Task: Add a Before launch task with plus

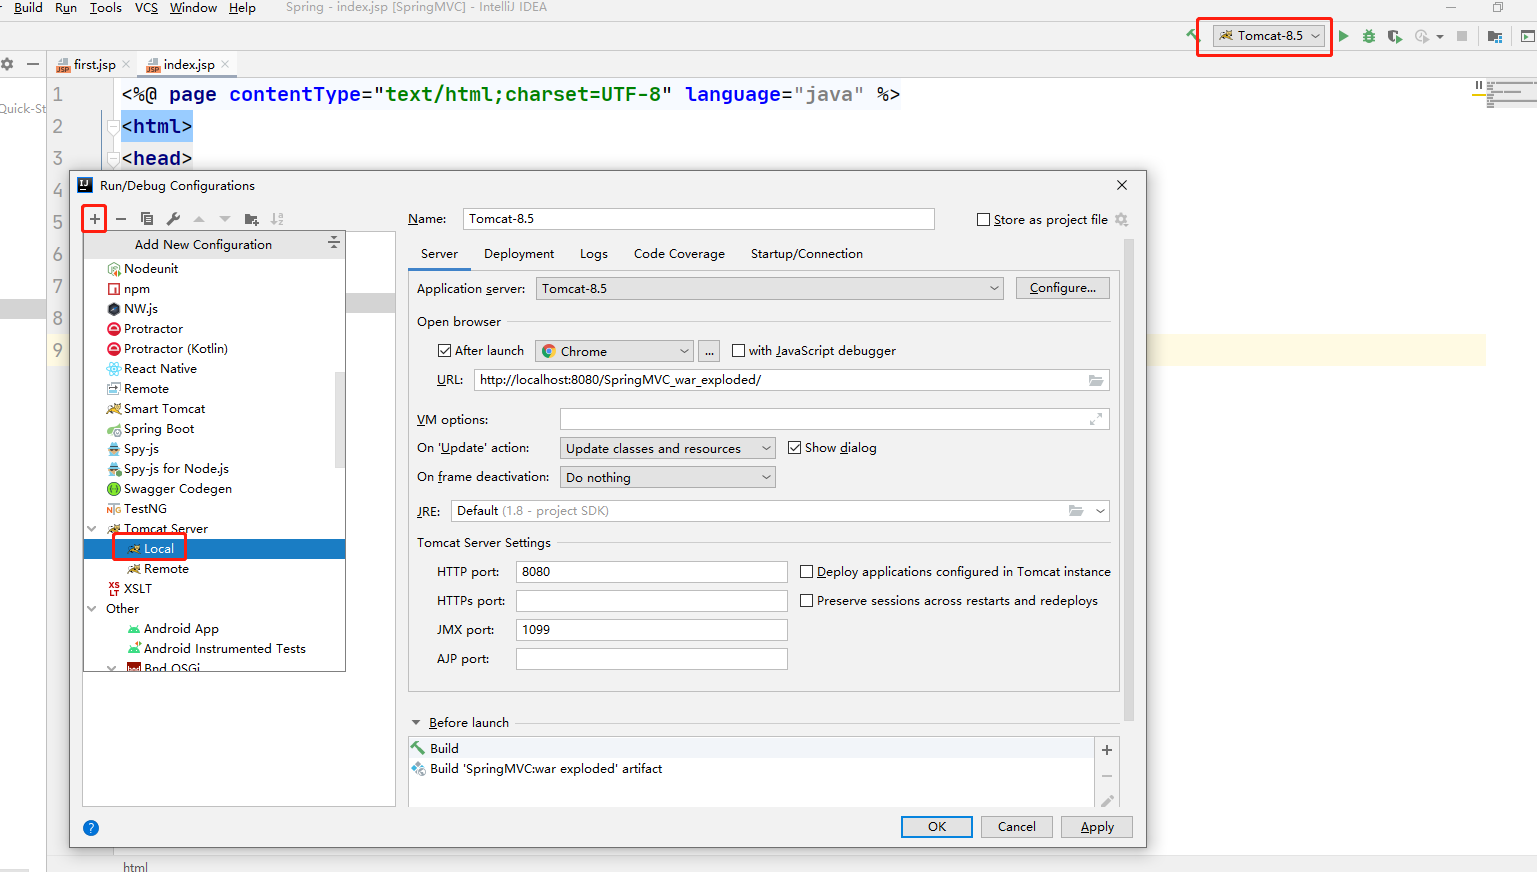Action: [1107, 750]
